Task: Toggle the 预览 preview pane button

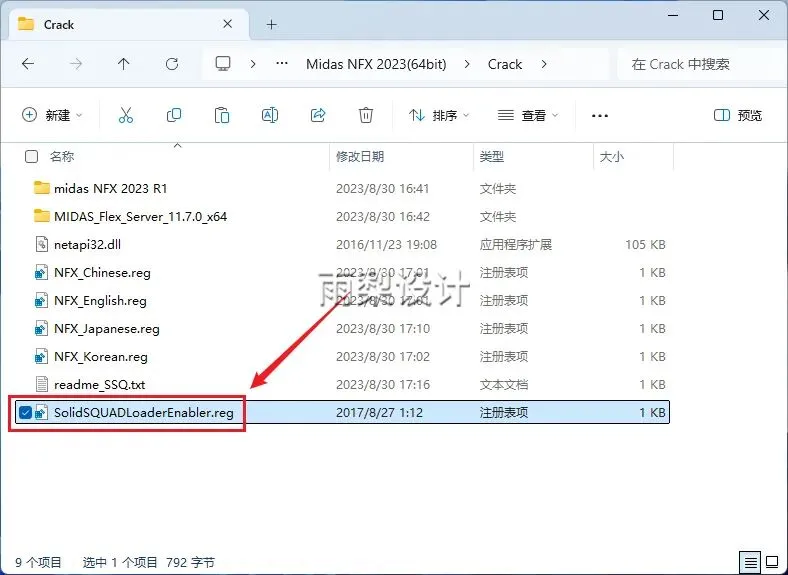Action: 738,116
